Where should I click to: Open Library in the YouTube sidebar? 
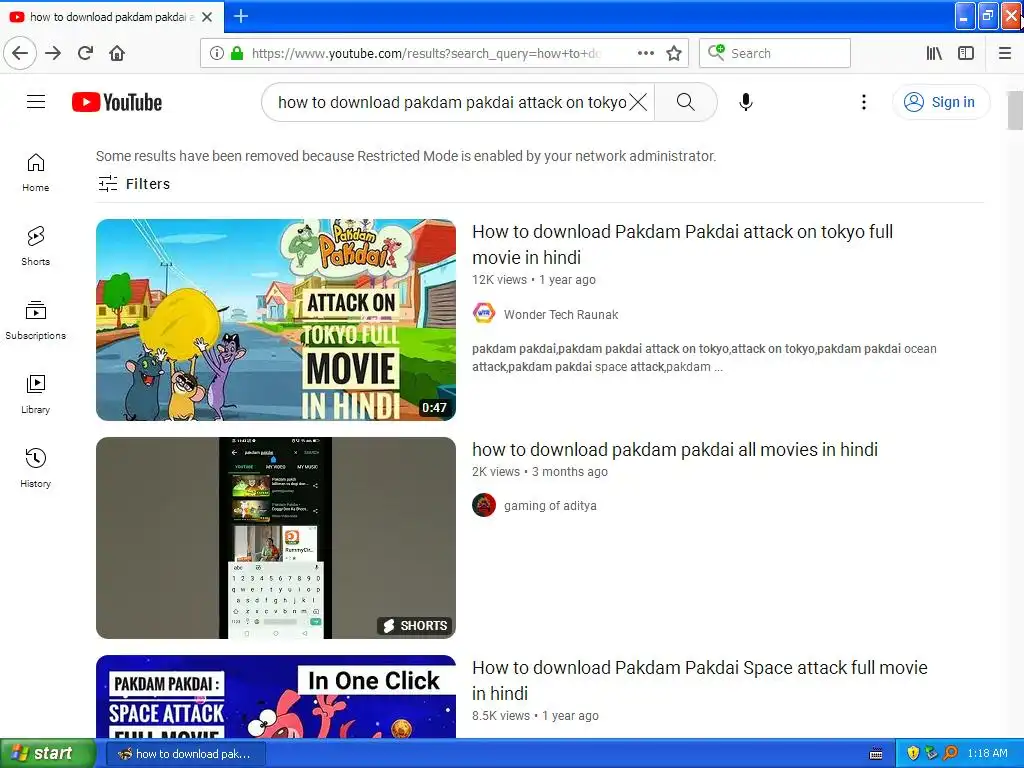tap(35, 394)
